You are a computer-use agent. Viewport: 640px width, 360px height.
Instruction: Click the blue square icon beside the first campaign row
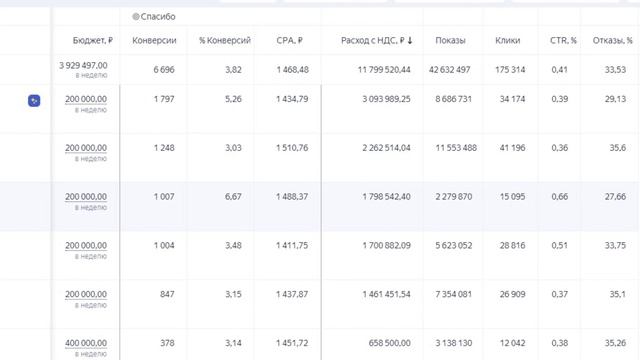pos(34,100)
